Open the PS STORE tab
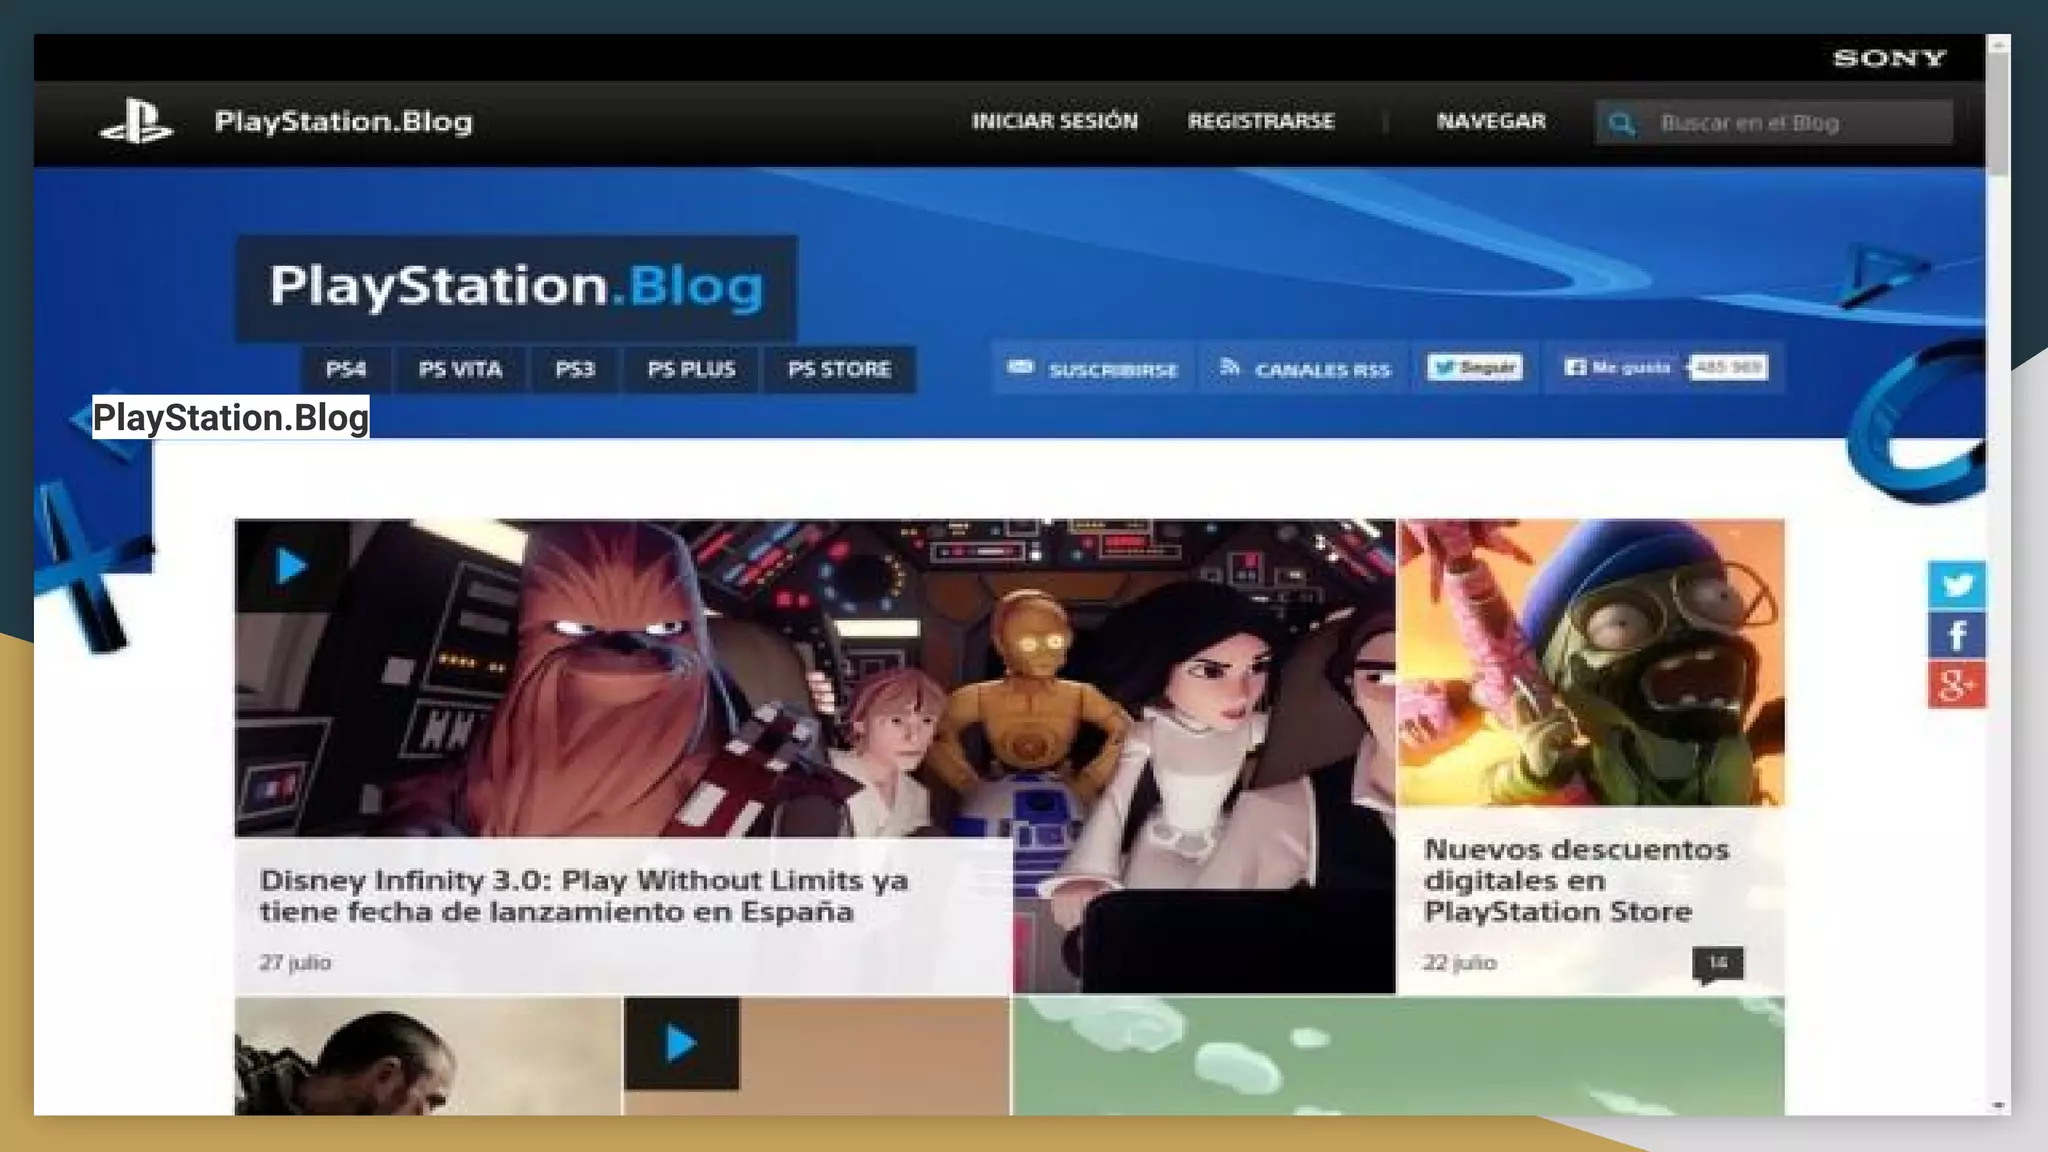The image size is (2048, 1152). coord(839,369)
